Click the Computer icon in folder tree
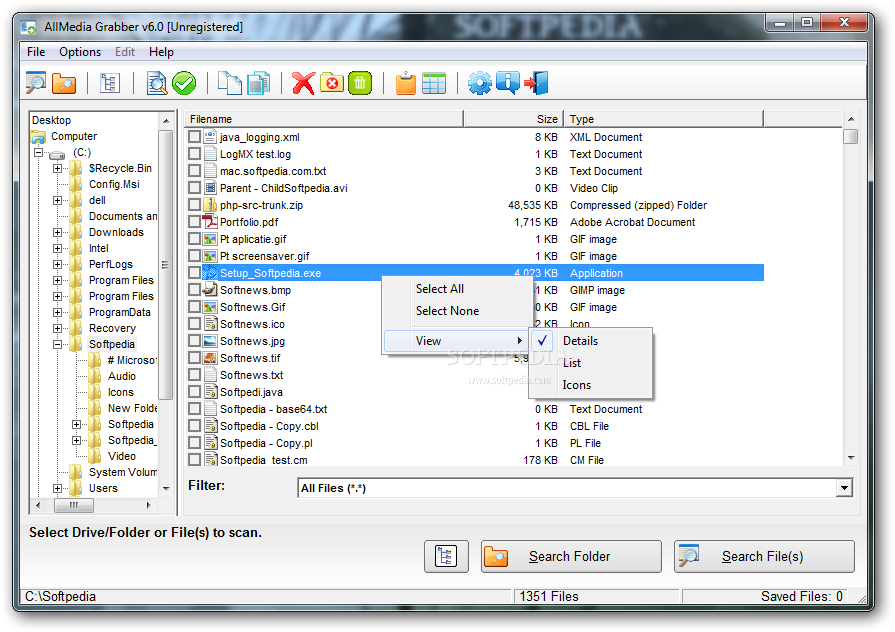The image size is (895, 632). 39,136
